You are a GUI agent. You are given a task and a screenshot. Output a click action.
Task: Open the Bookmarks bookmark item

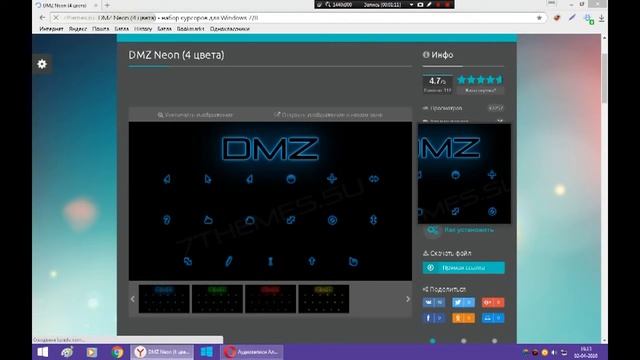190,29
